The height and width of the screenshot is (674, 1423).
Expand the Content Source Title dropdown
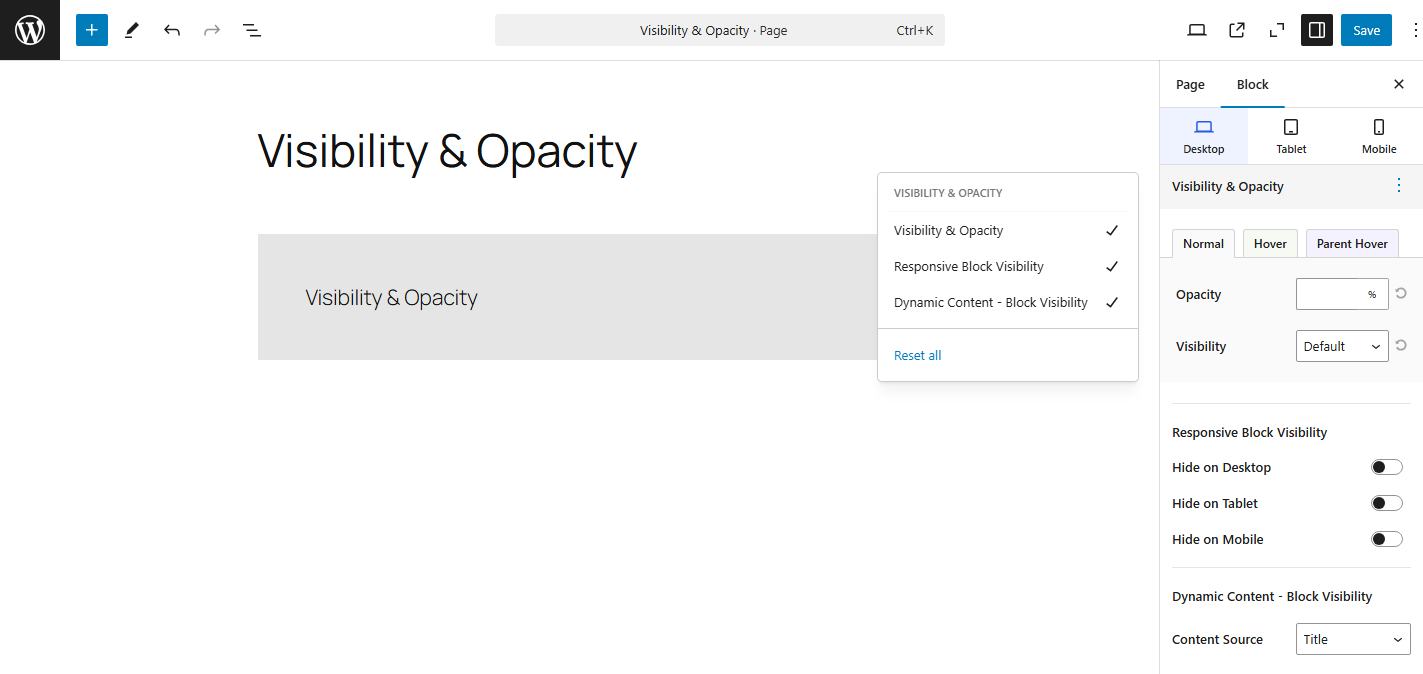pyautogui.click(x=1353, y=639)
